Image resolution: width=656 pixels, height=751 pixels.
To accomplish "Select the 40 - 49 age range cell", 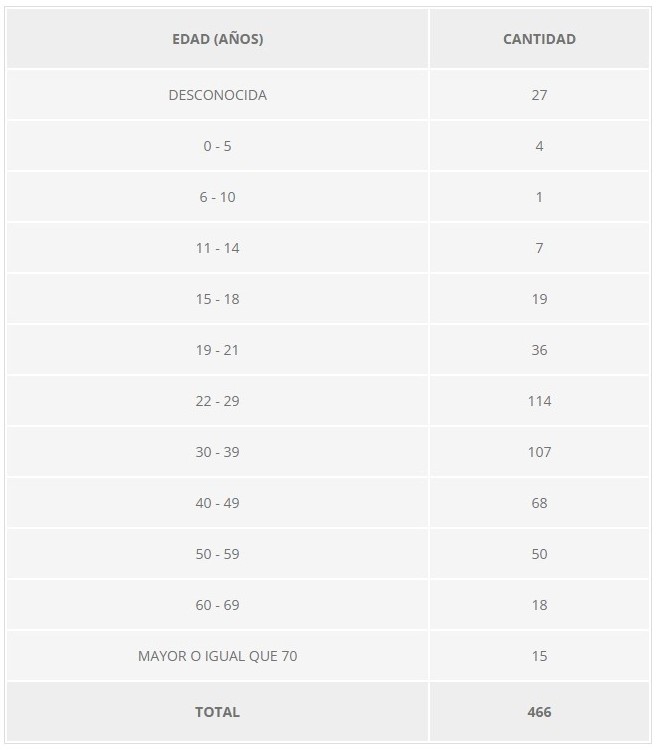I will click(x=217, y=503).
